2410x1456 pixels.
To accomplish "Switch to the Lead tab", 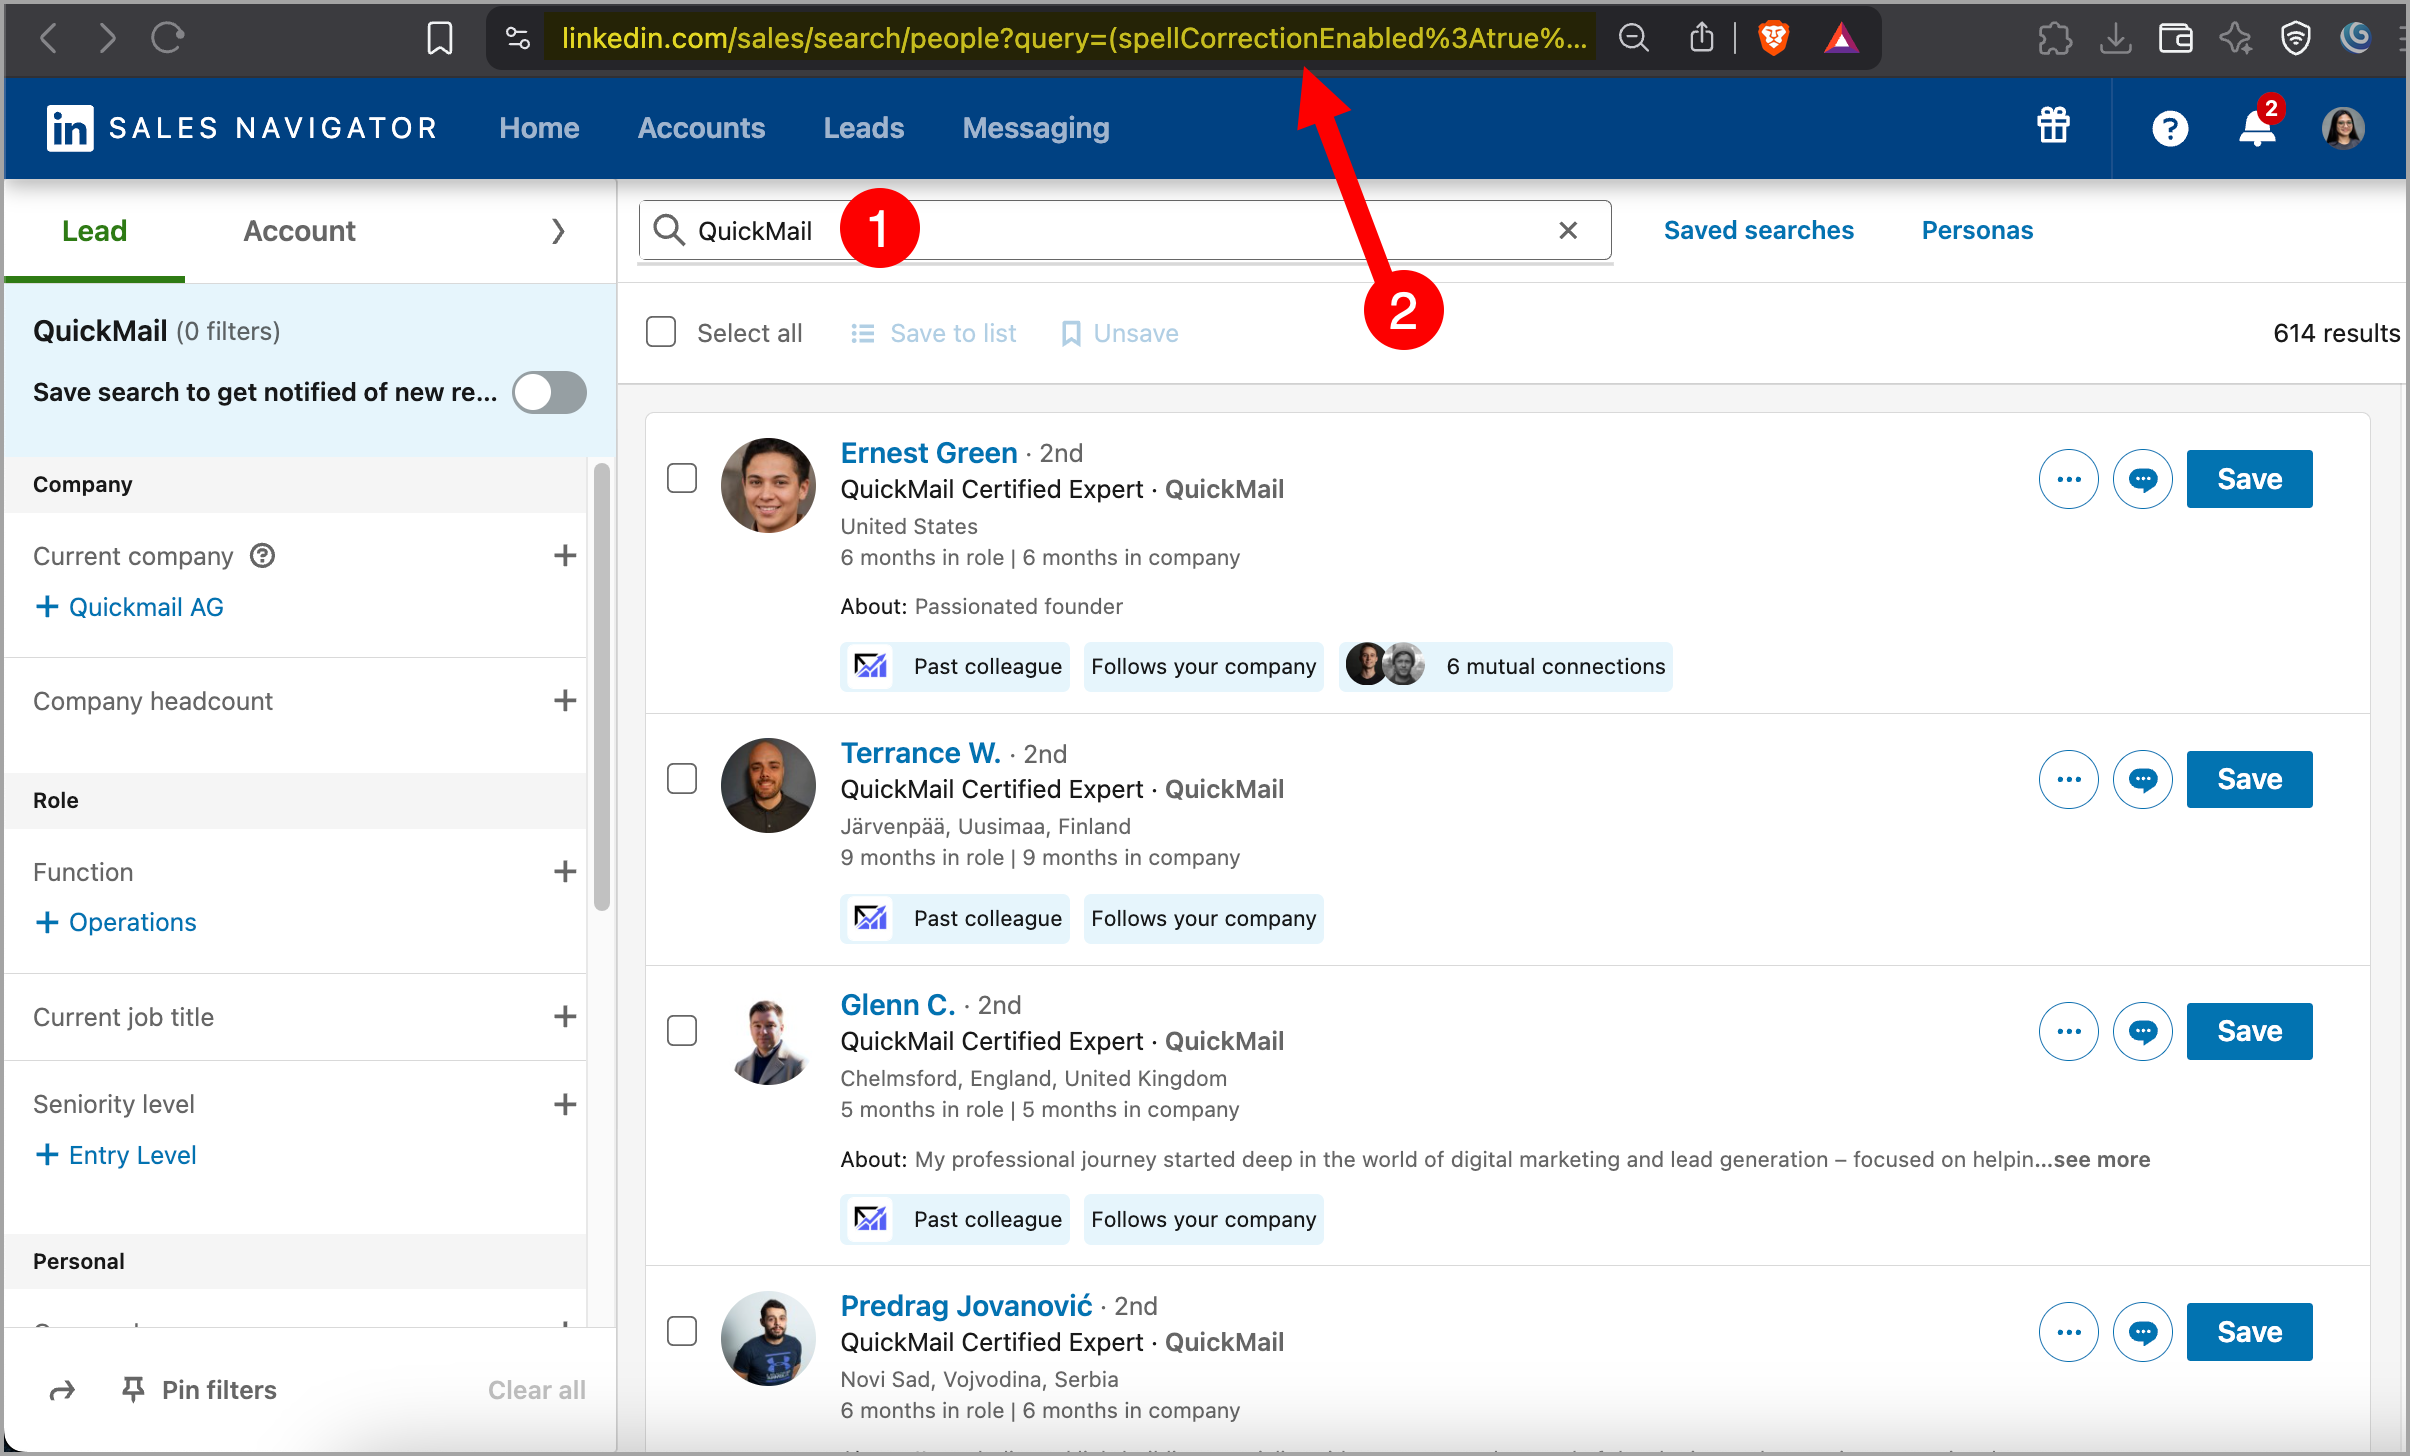I will pos(94,231).
